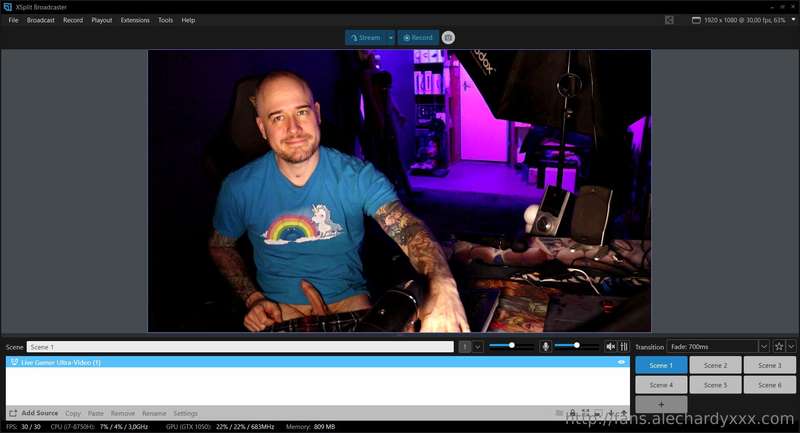Image resolution: width=800 pixels, height=433 pixels.
Task: Click the favorite transitions star icon
Action: 779,347
